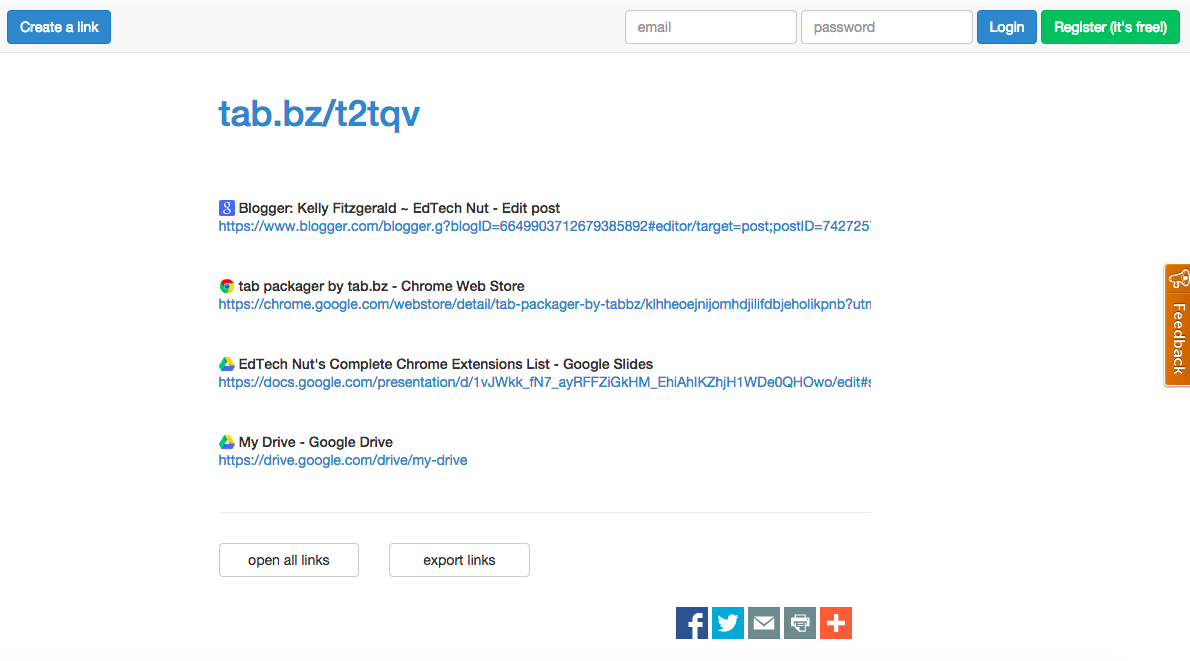Screen dimensions: 1190x661
Task: Open the drive.google.com/drive/my-drive URL
Action: [343, 461]
